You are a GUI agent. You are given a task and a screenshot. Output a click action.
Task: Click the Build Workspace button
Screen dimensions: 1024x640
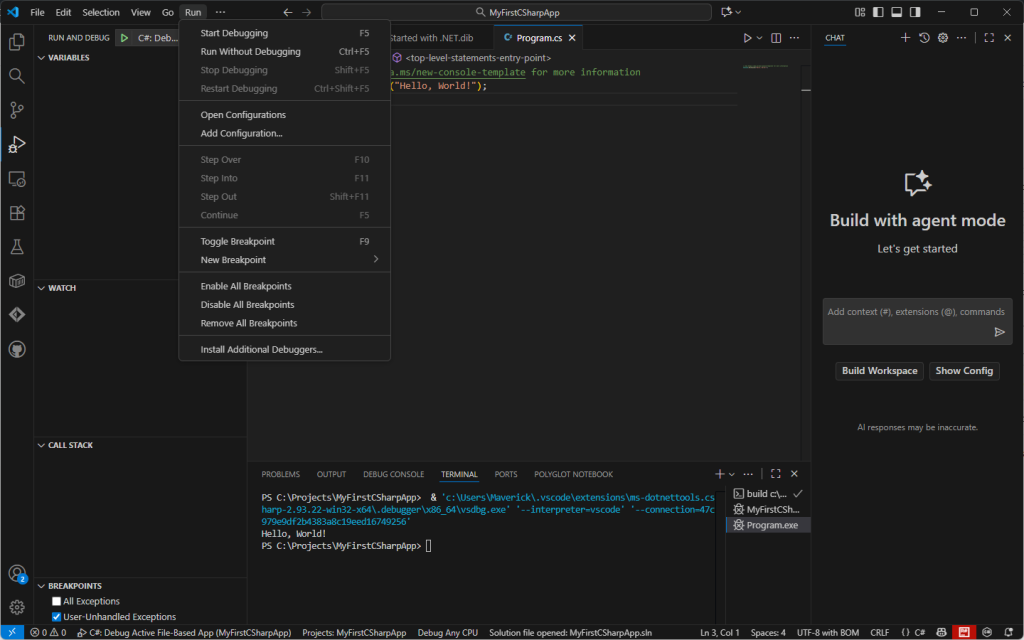click(x=880, y=371)
